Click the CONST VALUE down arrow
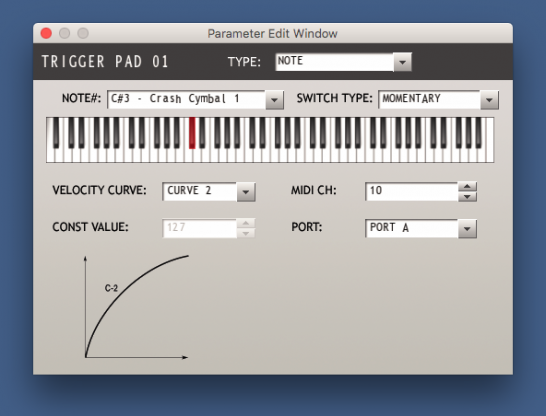Viewport: 546px width, 416px height. [x=246, y=233]
